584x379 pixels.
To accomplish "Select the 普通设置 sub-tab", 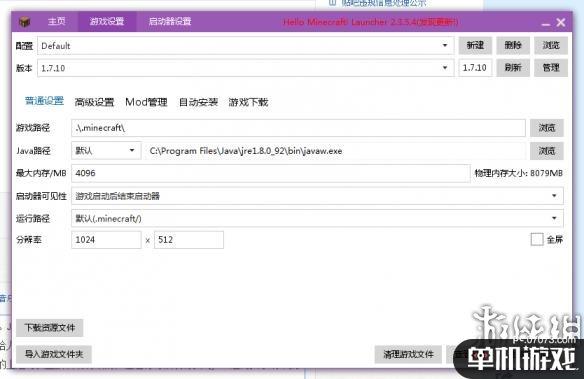I will pyautogui.click(x=44, y=101).
